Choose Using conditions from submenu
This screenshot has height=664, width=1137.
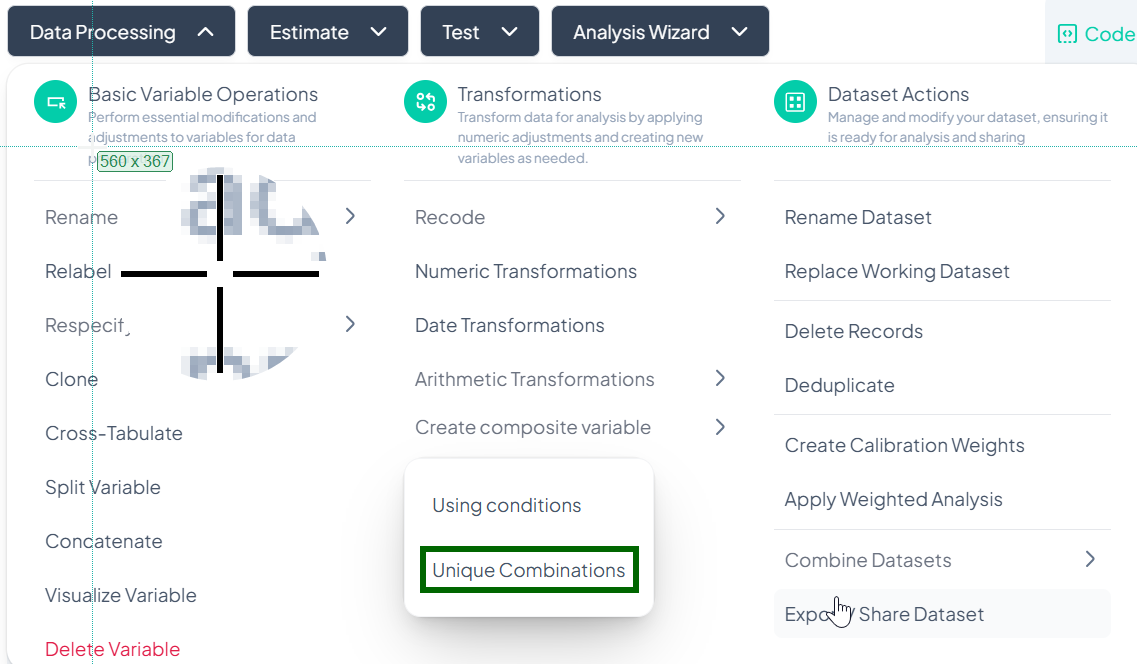[x=506, y=505]
